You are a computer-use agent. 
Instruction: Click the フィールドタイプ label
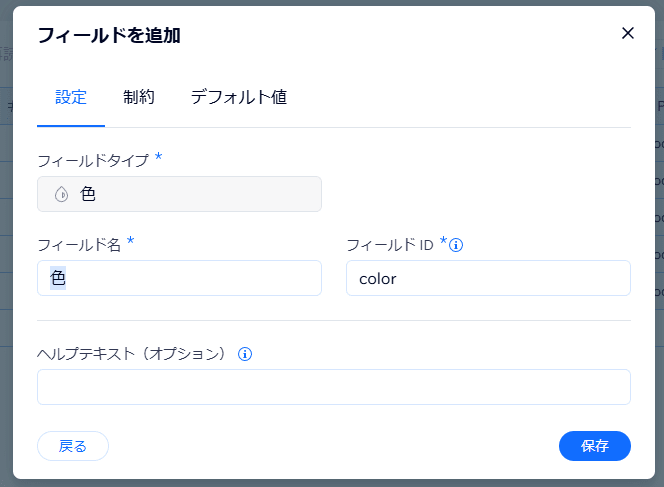pyautogui.click(x=93, y=160)
